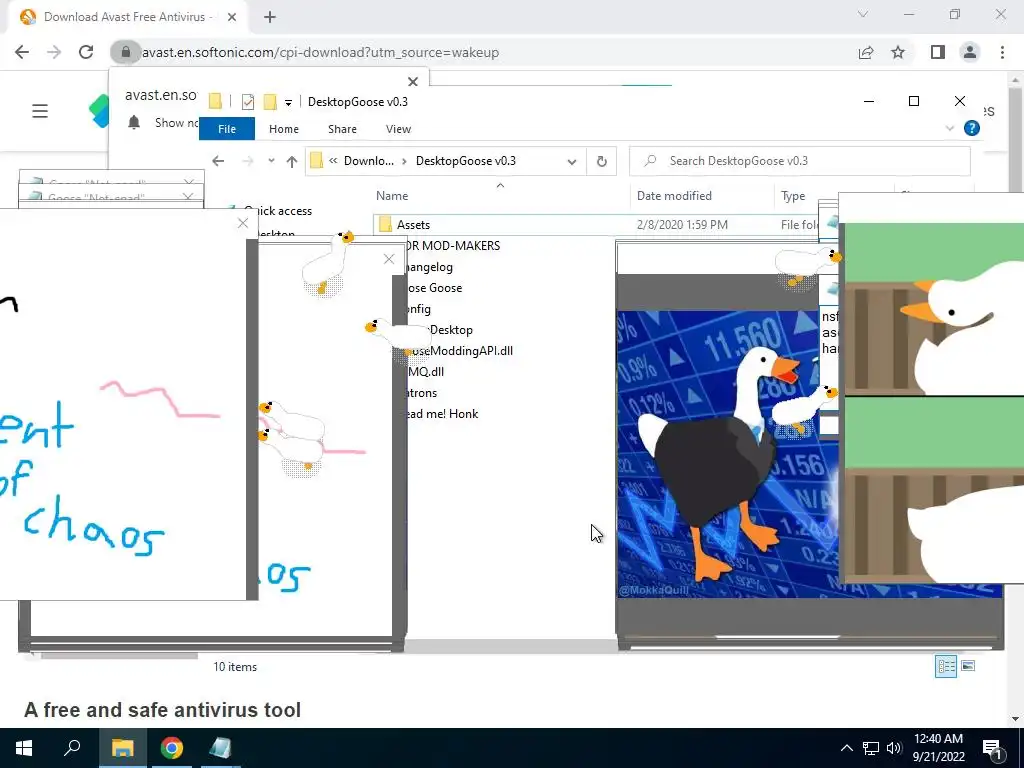This screenshot has height=768, width=1024.
Task: Switch to Chrome on the taskbar
Action: click(x=172, y=748)
